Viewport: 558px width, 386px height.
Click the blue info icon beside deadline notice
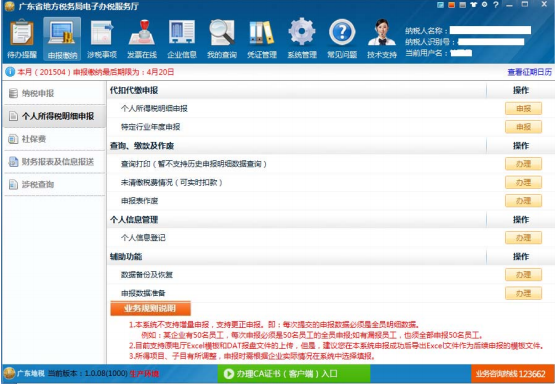click(x=10, y=72)
